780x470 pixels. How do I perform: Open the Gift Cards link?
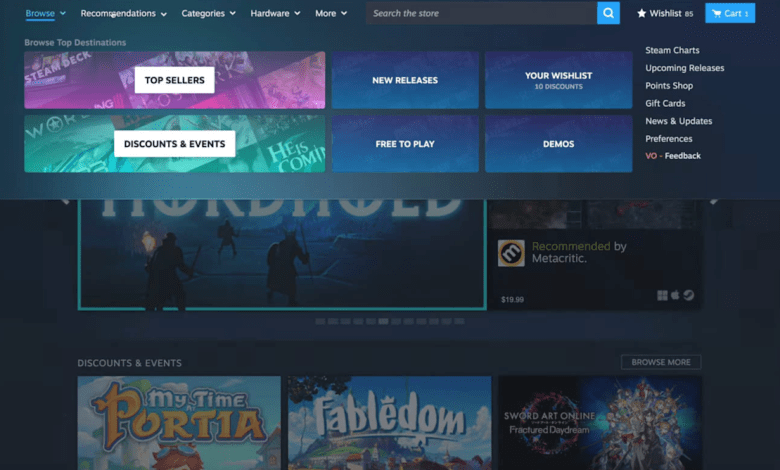pos(665,103)
